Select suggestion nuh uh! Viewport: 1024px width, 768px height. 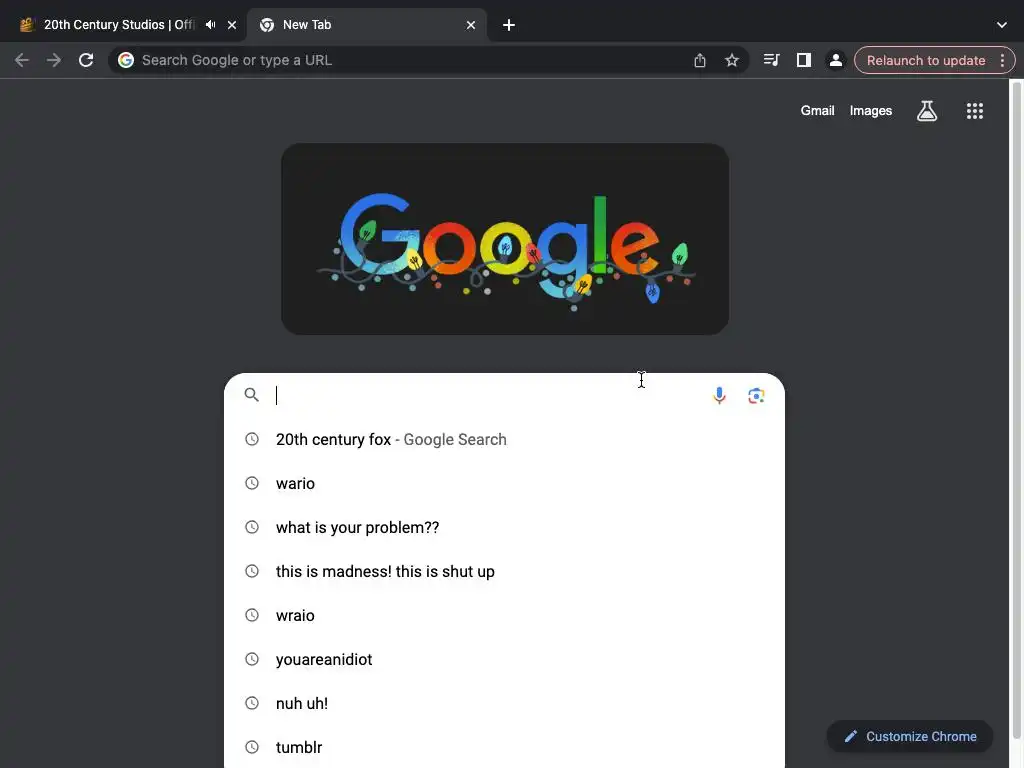[x=504, y=703]
